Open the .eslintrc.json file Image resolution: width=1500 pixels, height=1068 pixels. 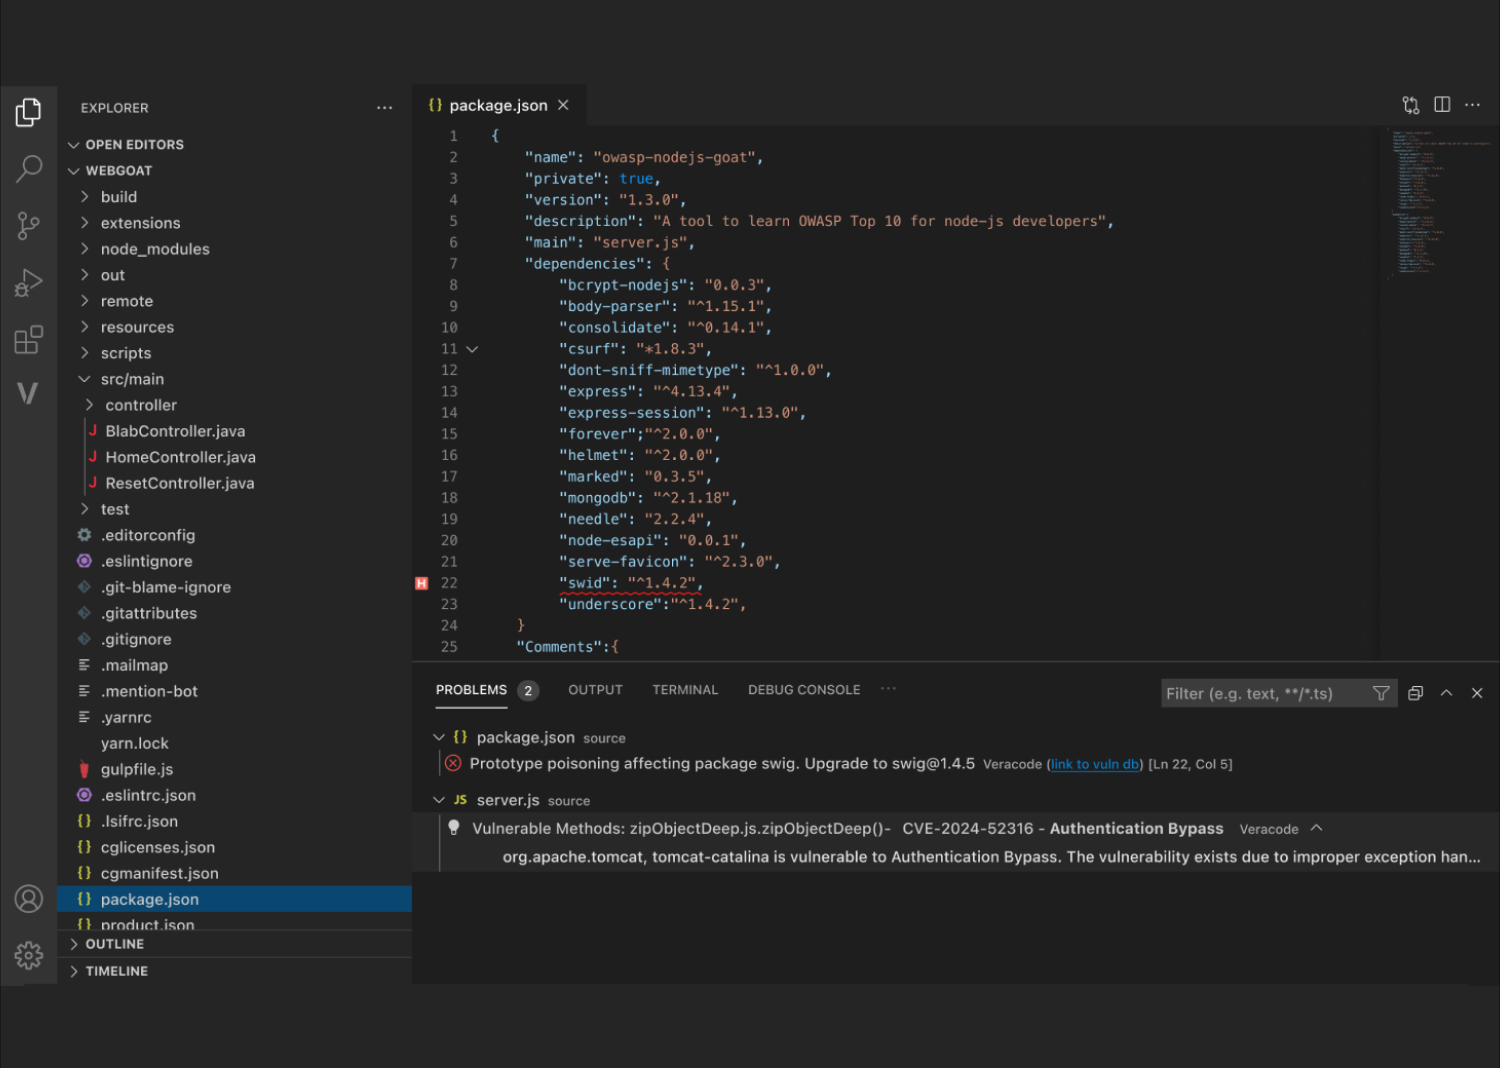[148, 795]
